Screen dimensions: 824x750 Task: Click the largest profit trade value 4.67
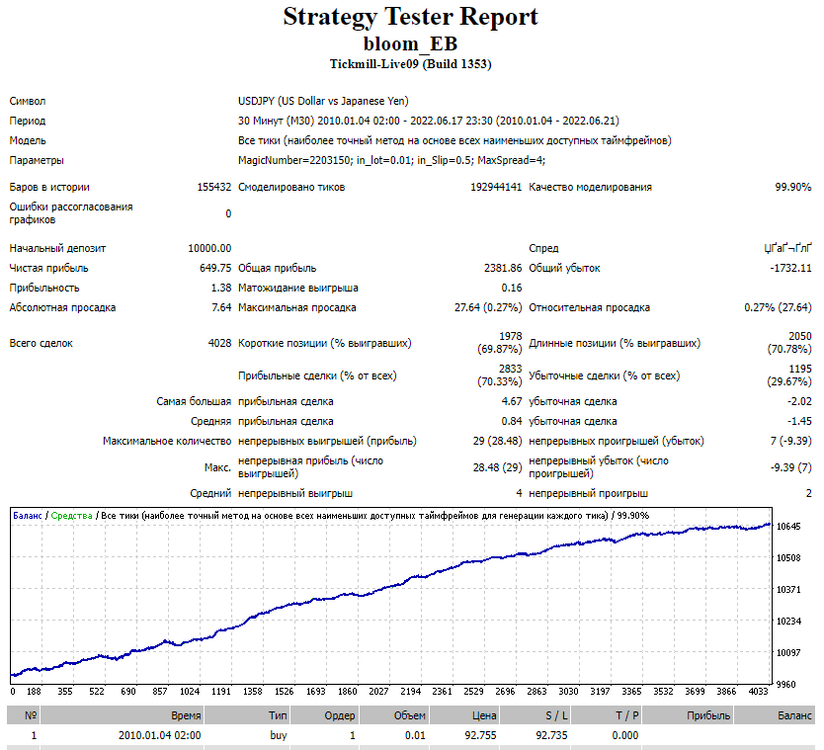pos(511,402)
